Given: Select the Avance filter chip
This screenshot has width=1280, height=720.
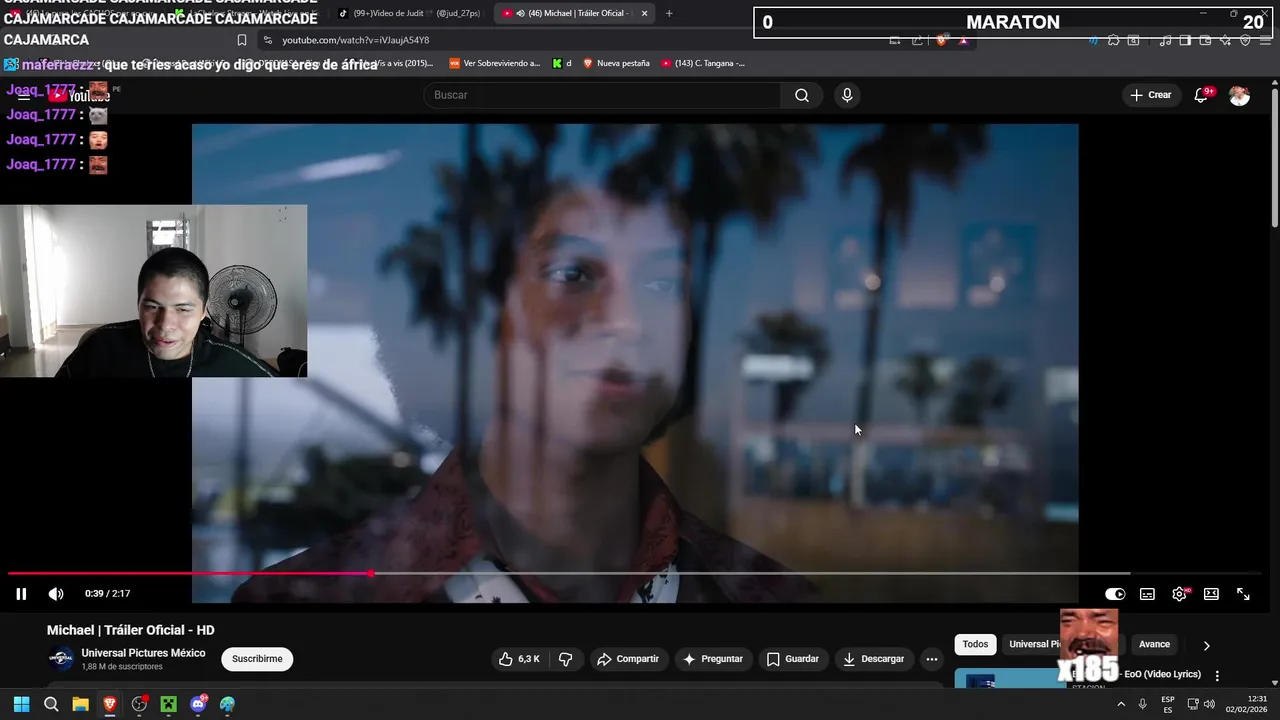Looking at the screenshot, I should pos(1154,644).
